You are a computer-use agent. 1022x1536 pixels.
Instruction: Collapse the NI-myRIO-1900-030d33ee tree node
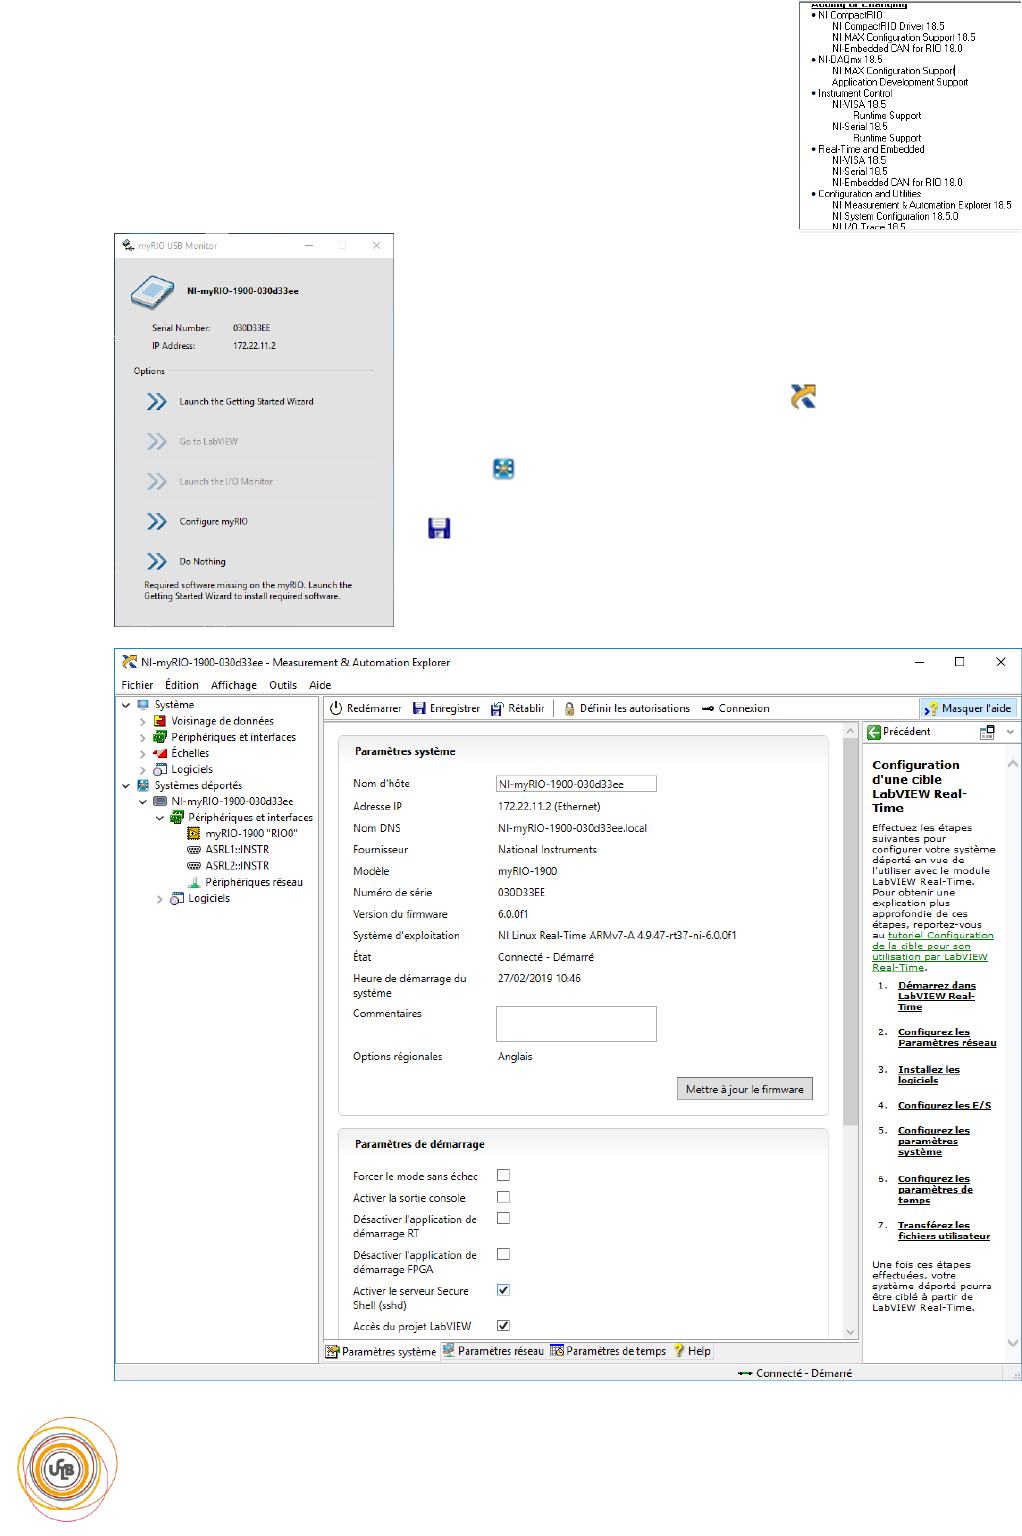point(142,801)
